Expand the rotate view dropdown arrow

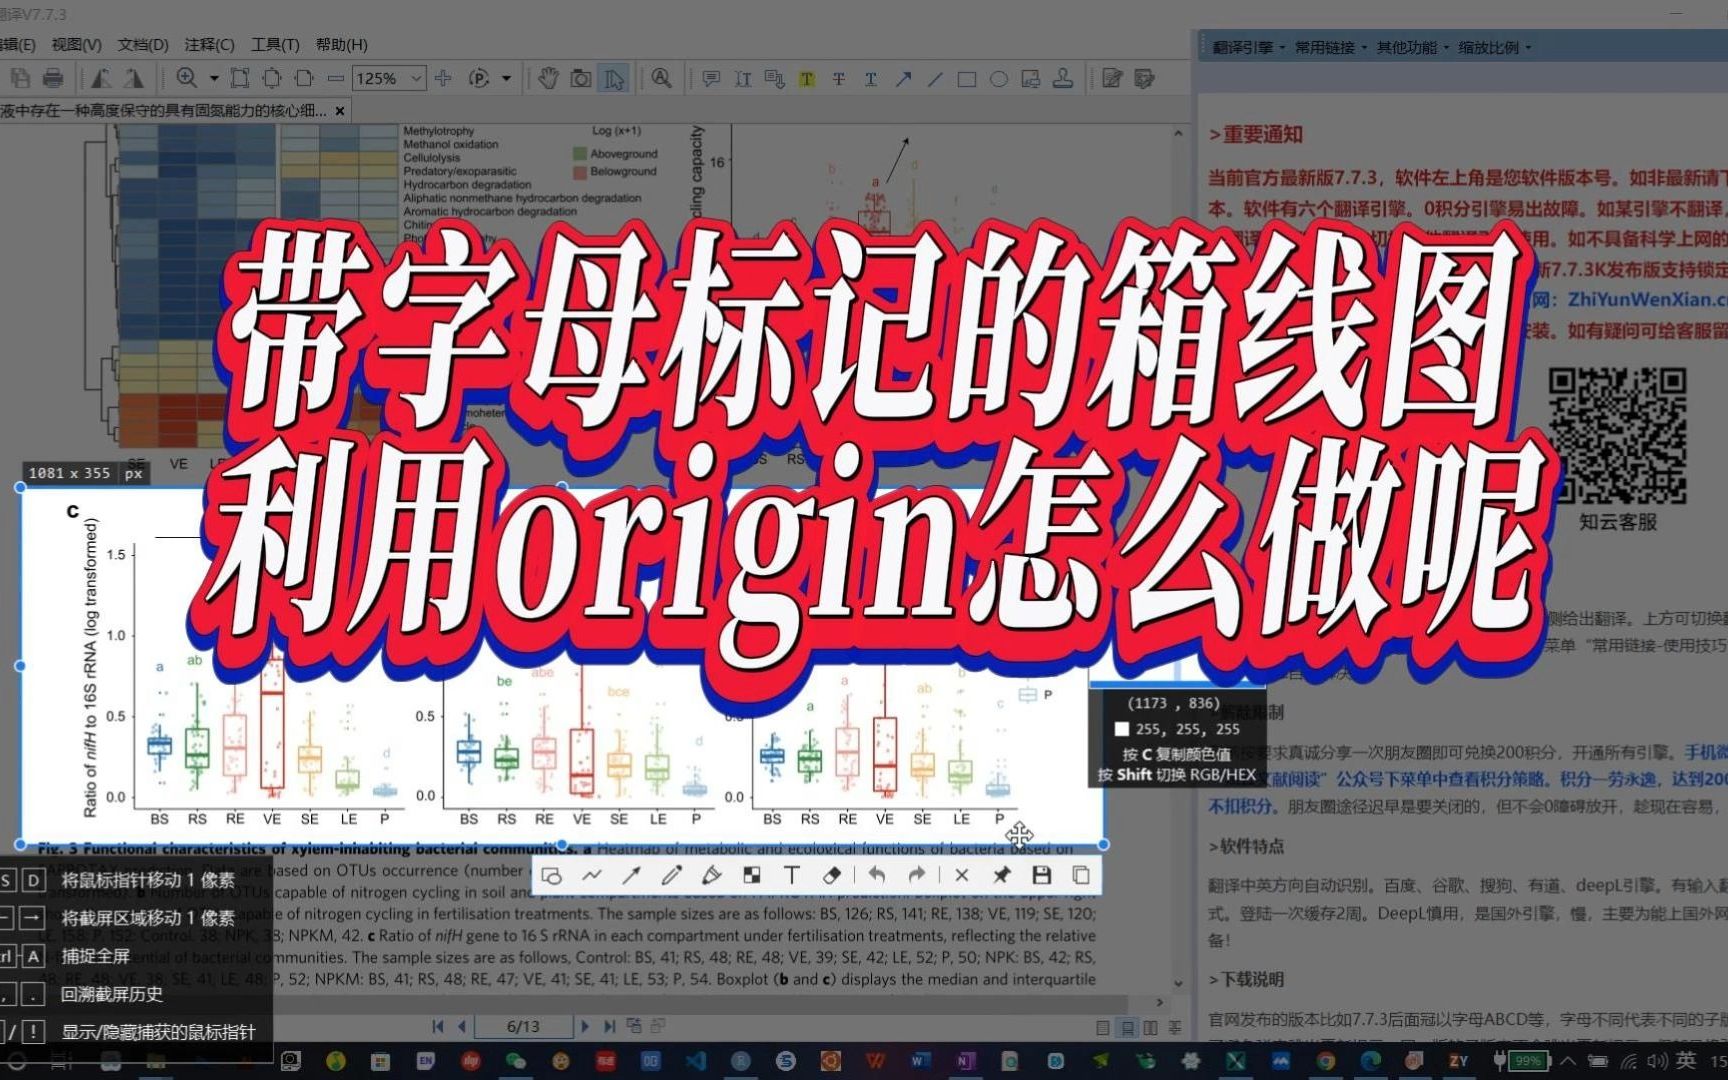pos(506,78)
